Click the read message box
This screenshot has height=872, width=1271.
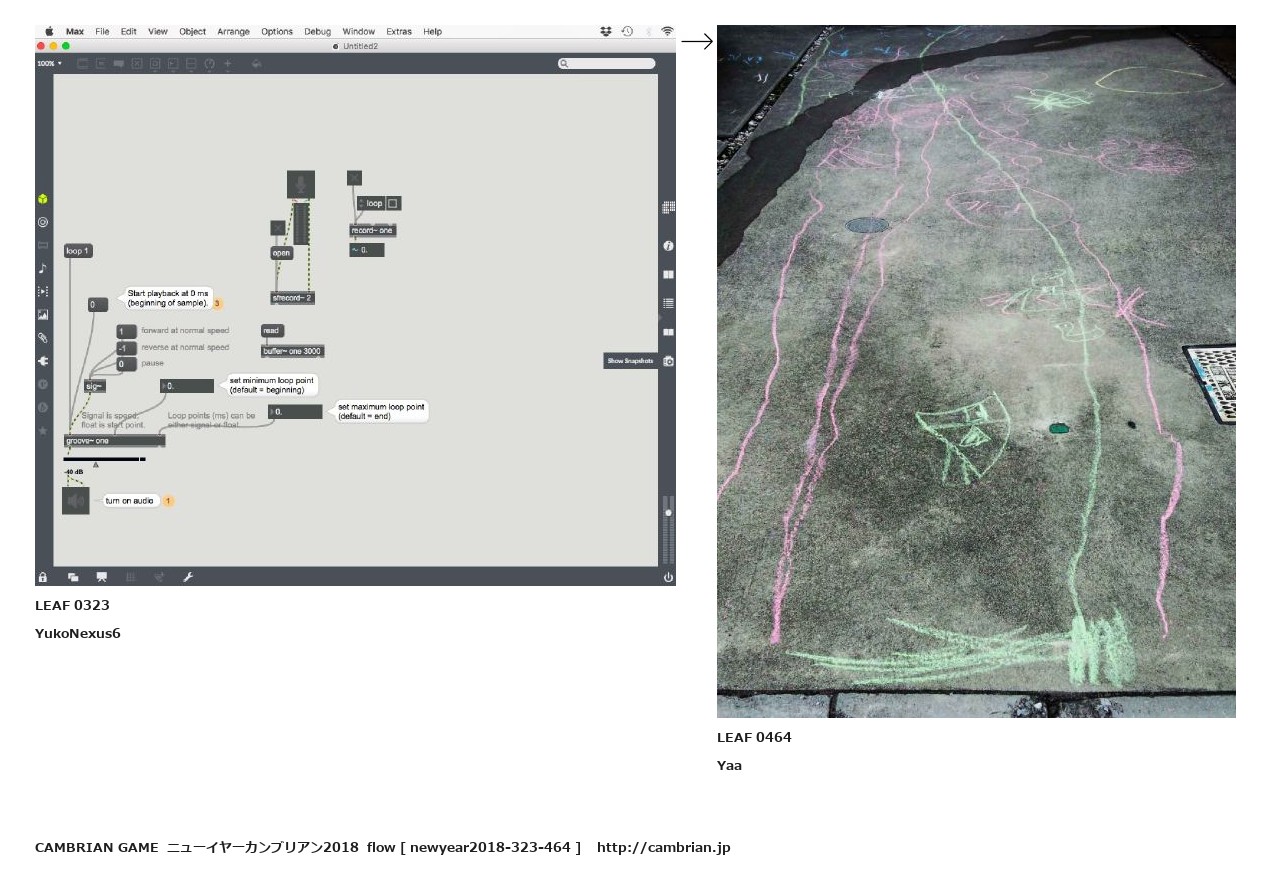click(272, 331)
